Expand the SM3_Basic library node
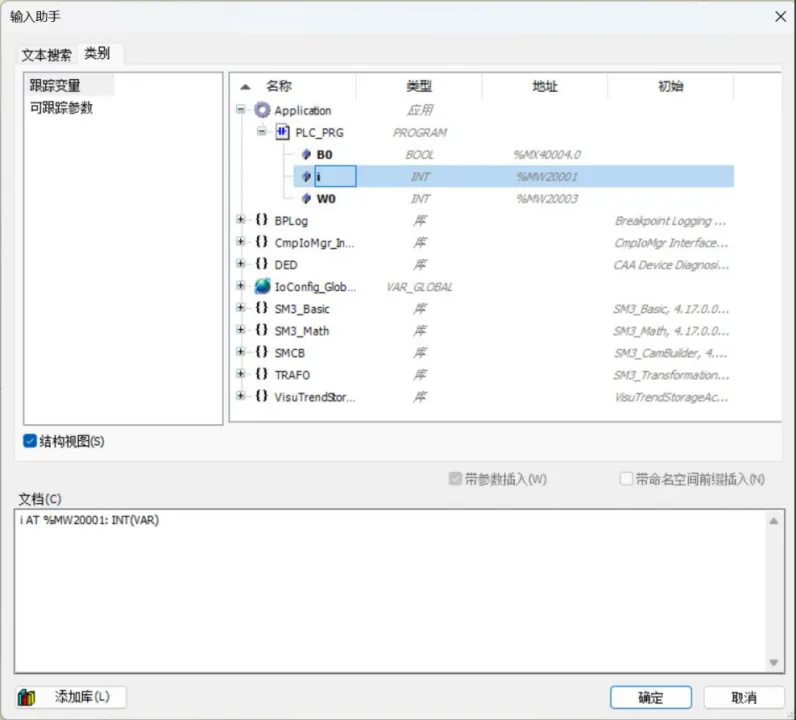This screenshot has width=796, height=720. click(x=241, y=308)
